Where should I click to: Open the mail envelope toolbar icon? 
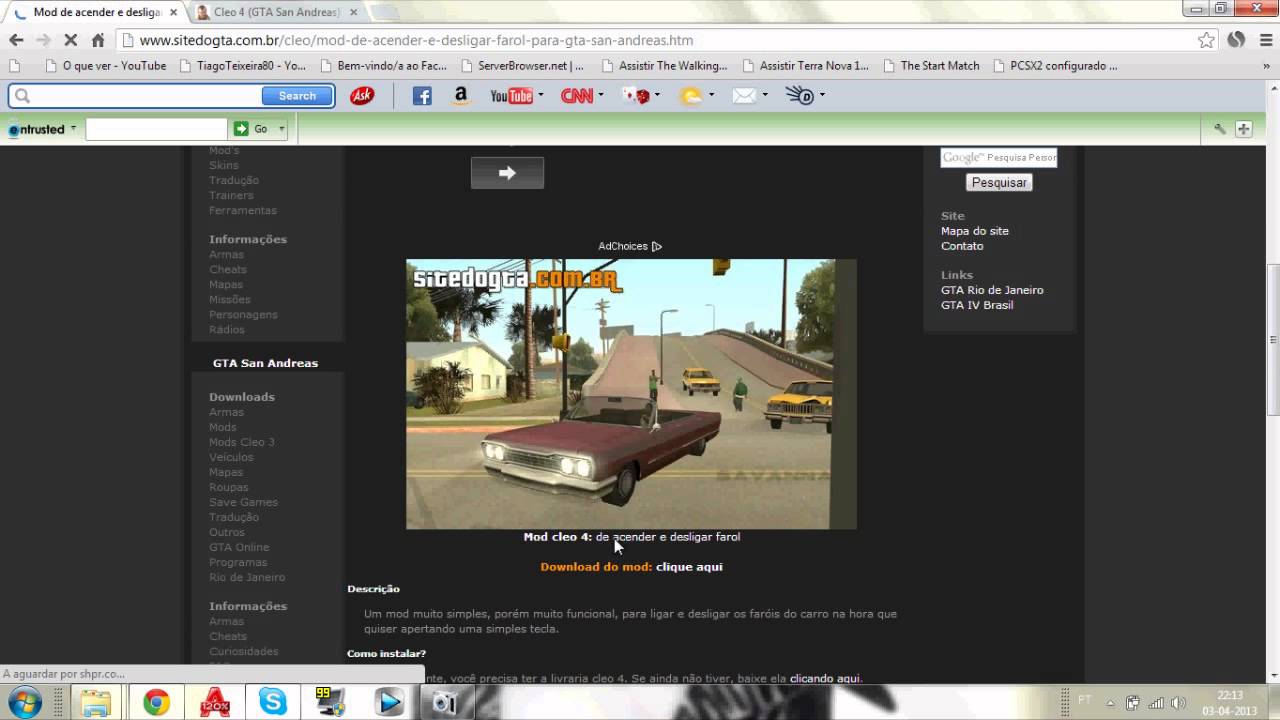point(744,96)
